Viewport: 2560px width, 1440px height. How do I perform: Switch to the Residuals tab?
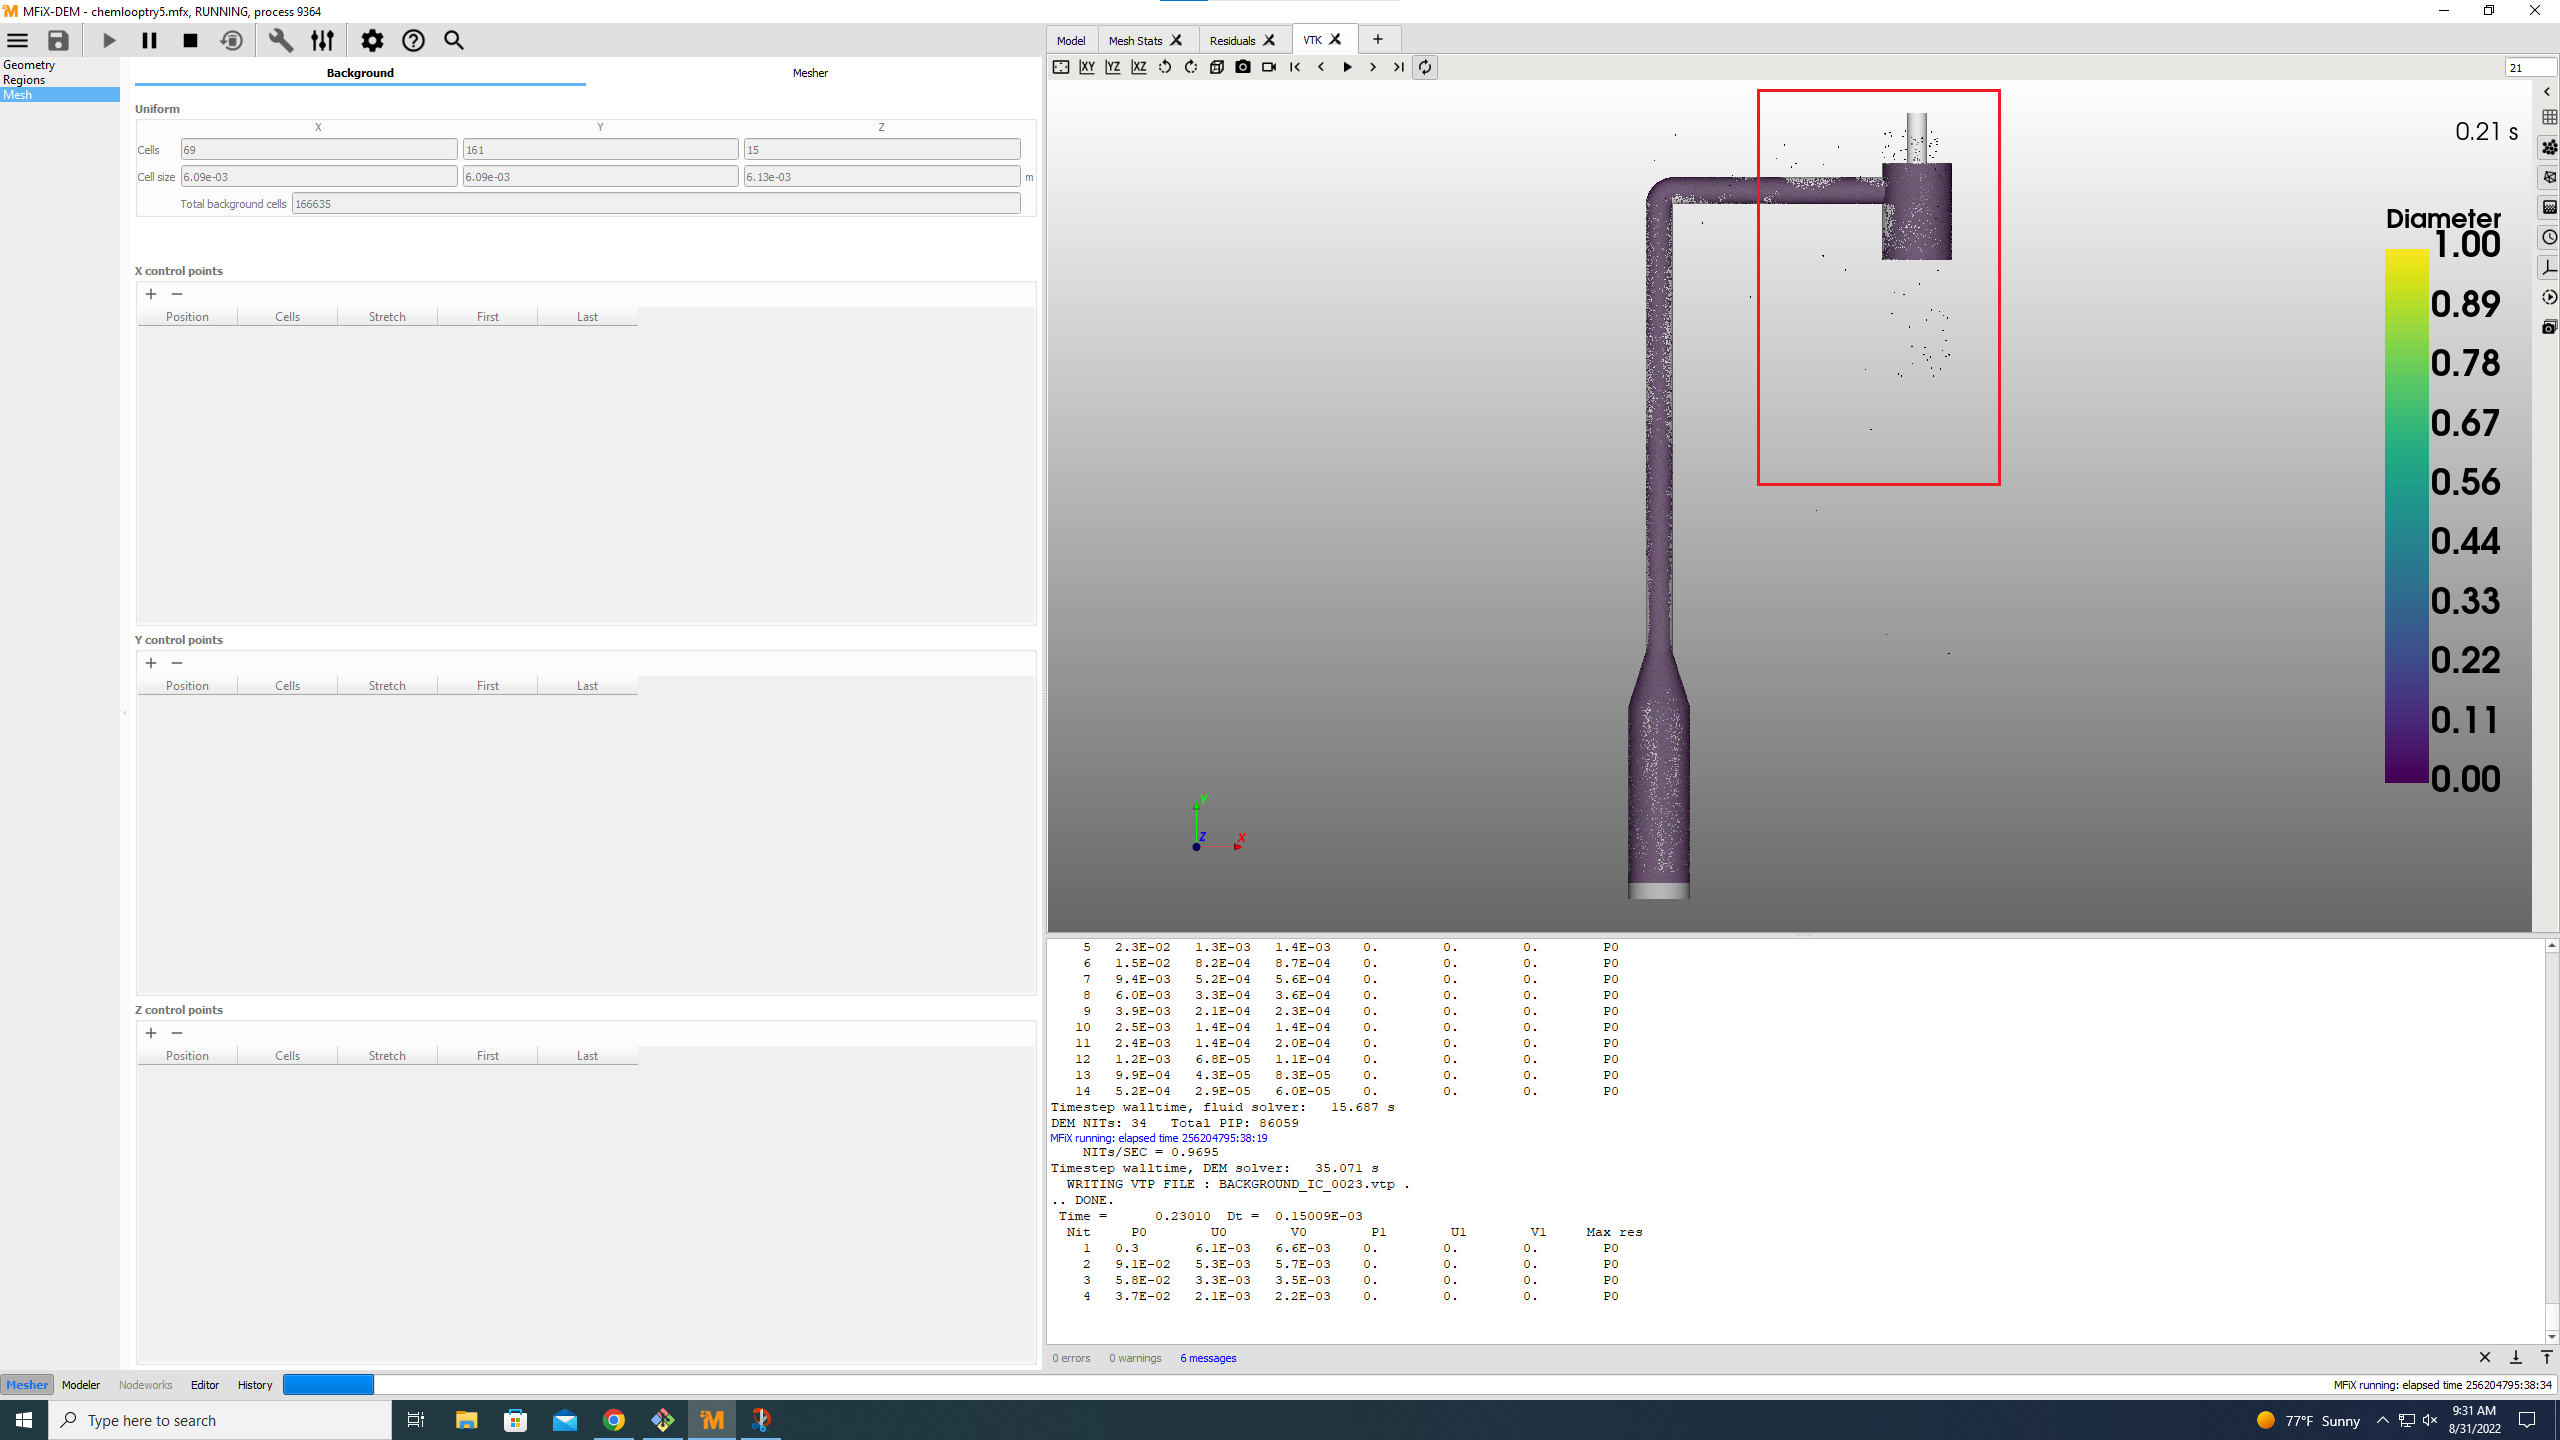[x=1232, y=40]
